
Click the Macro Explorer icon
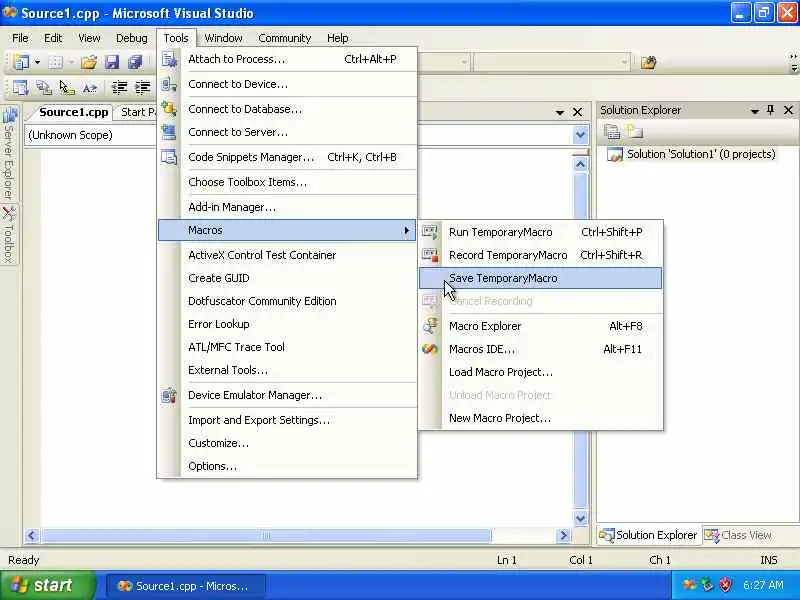pos(430,326)
